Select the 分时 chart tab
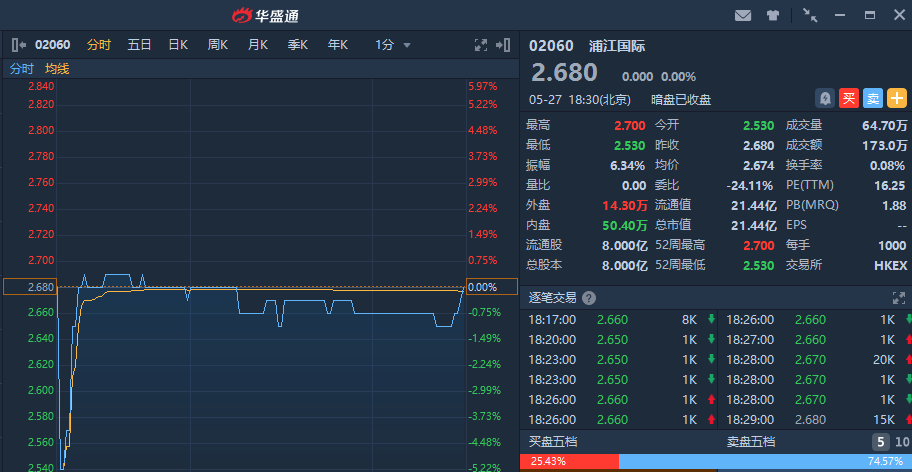912x472 pixels. [99, 45]
